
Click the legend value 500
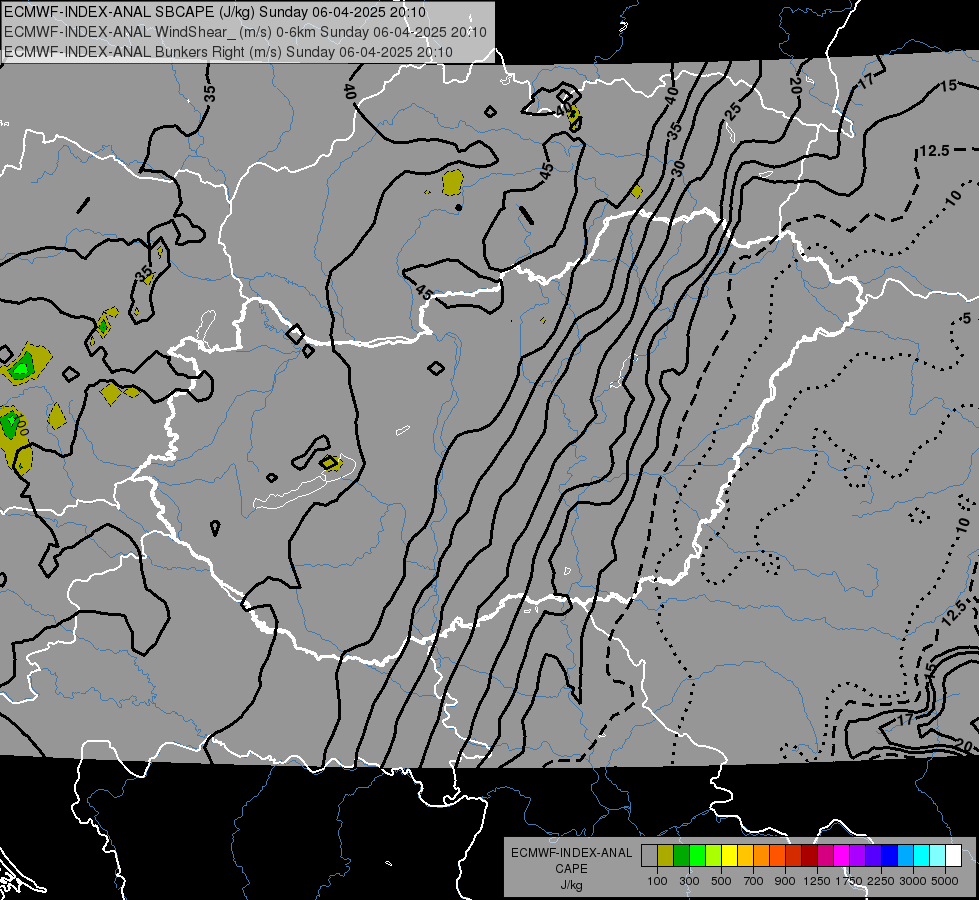coord(721,881)
